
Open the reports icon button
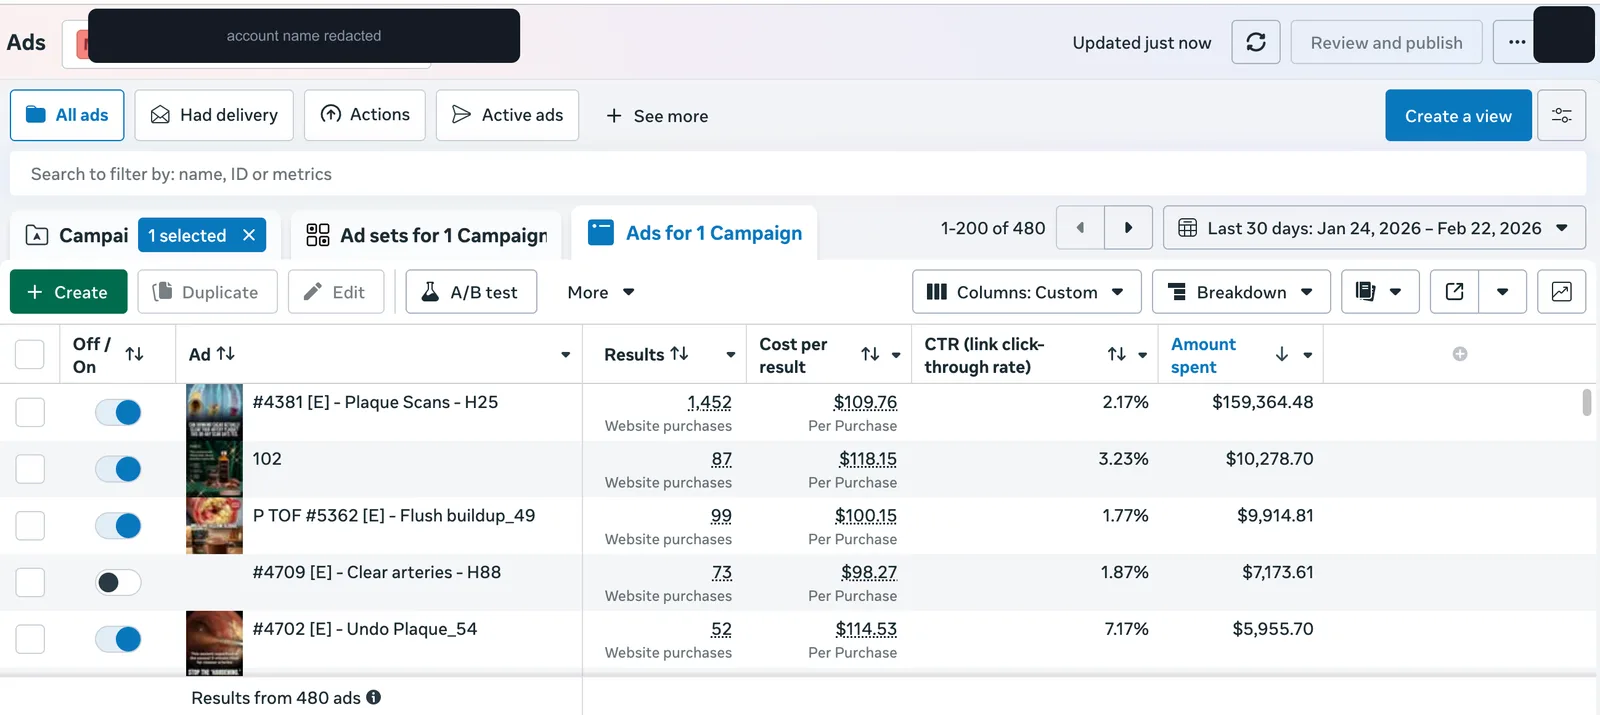pyautogui.click(x=1380, y=292)
